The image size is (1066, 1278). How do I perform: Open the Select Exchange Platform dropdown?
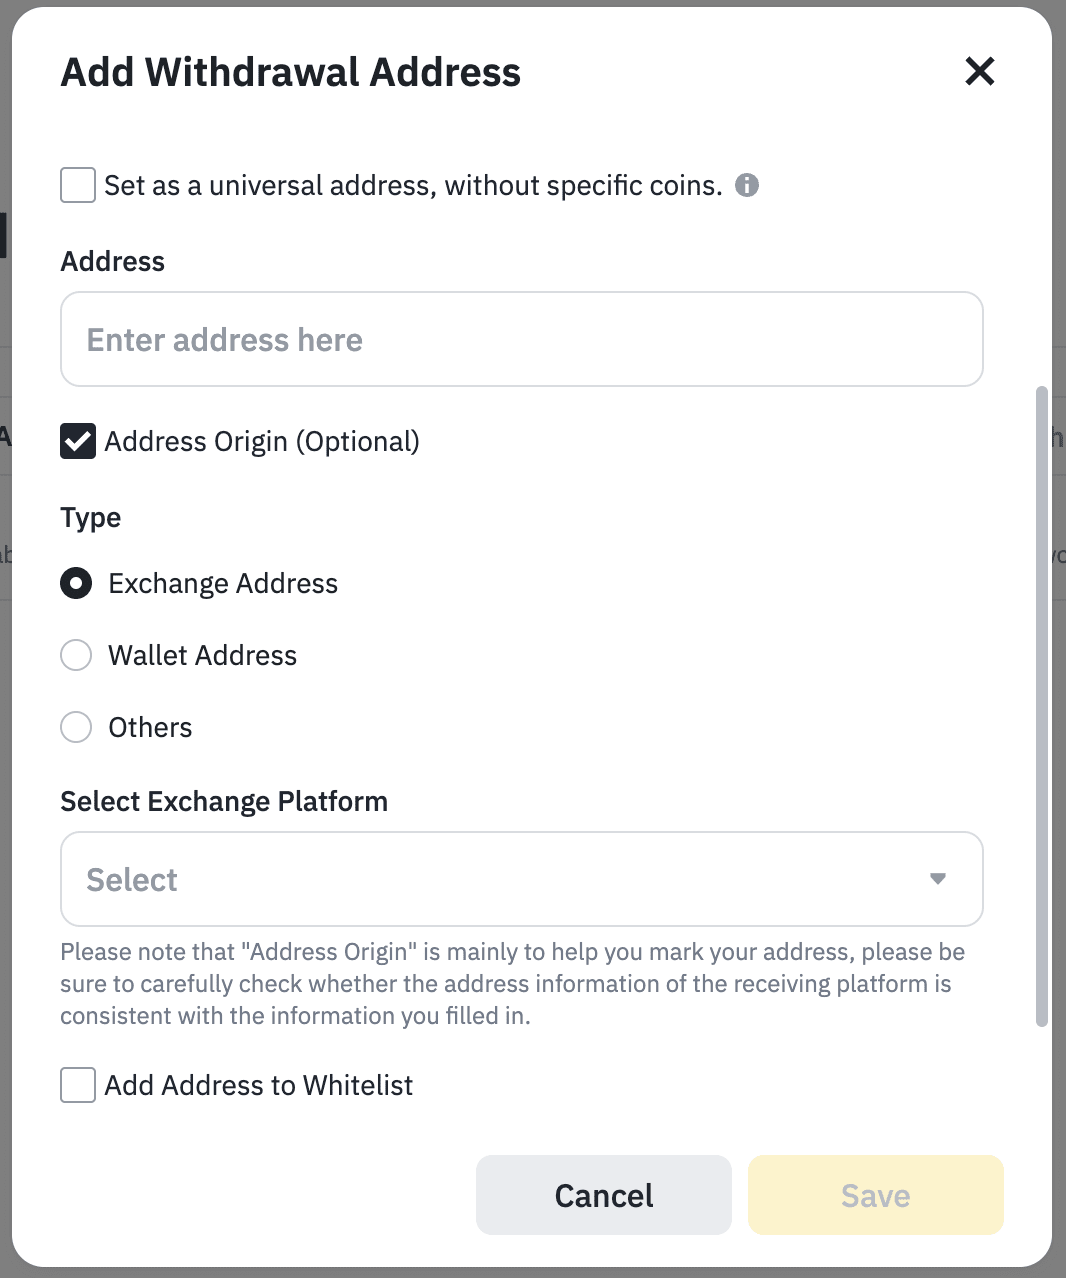click(x=500, y=879)
